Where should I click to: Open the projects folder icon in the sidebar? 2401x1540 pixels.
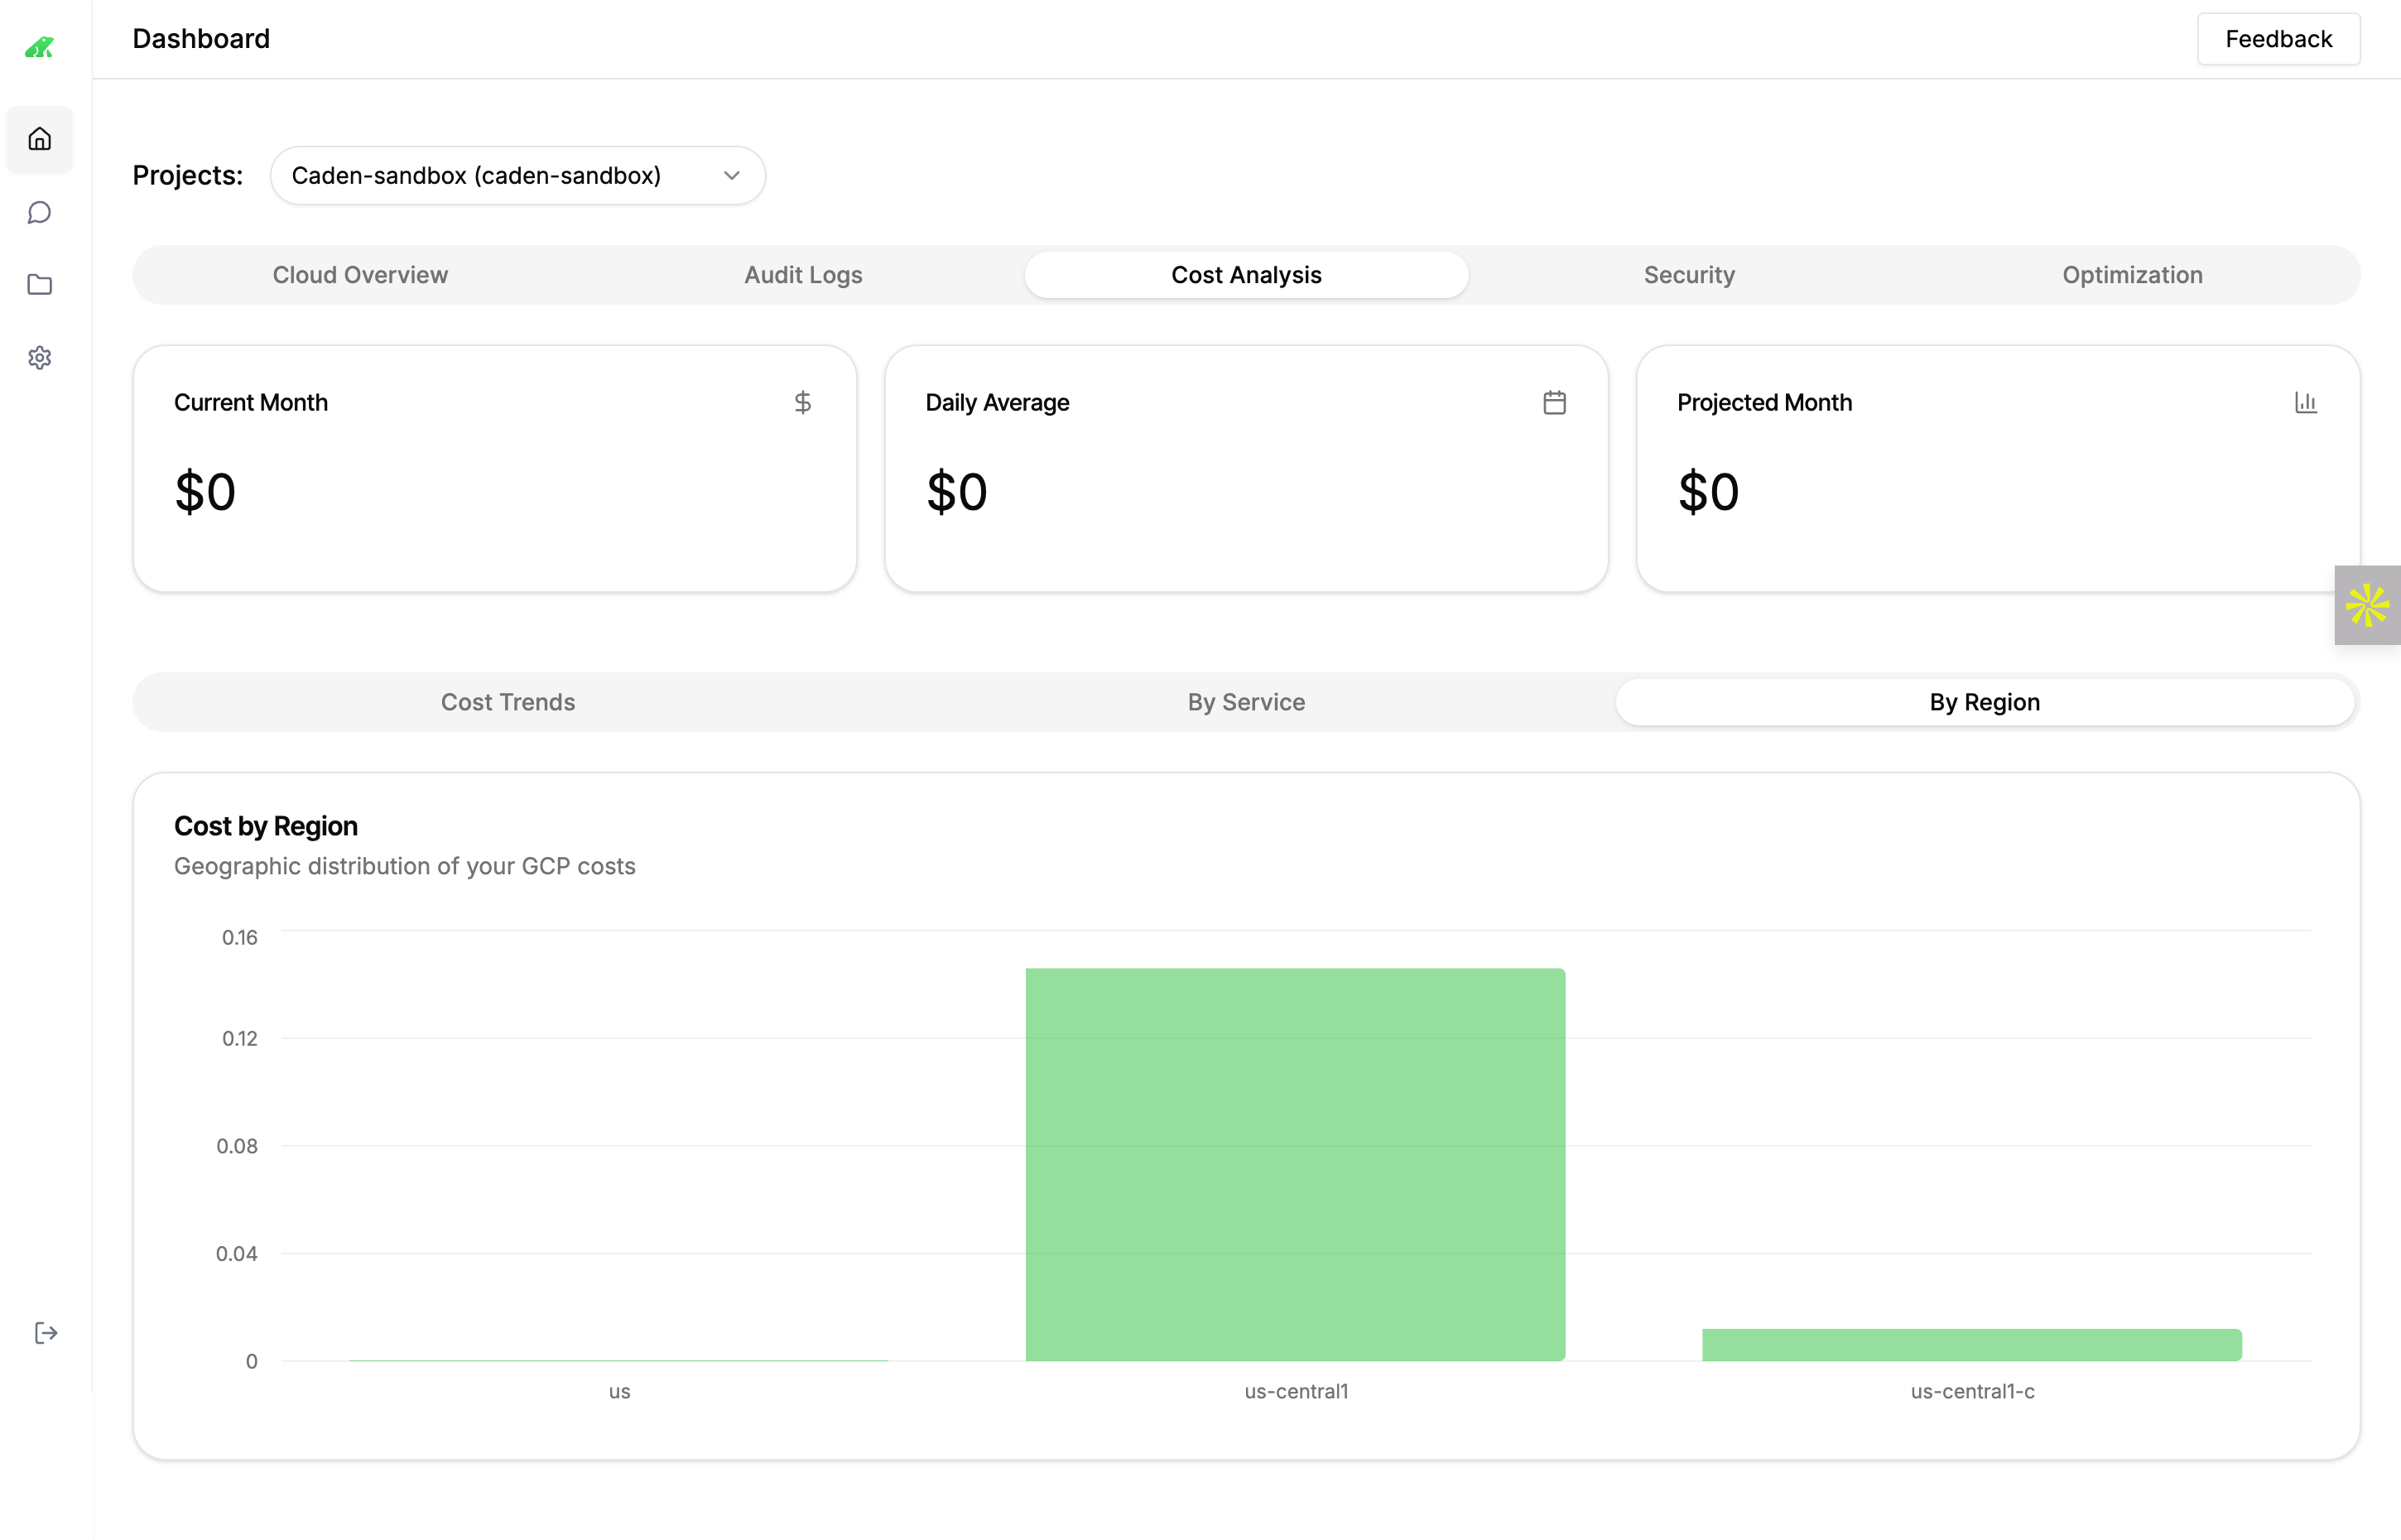pos(40,285)
